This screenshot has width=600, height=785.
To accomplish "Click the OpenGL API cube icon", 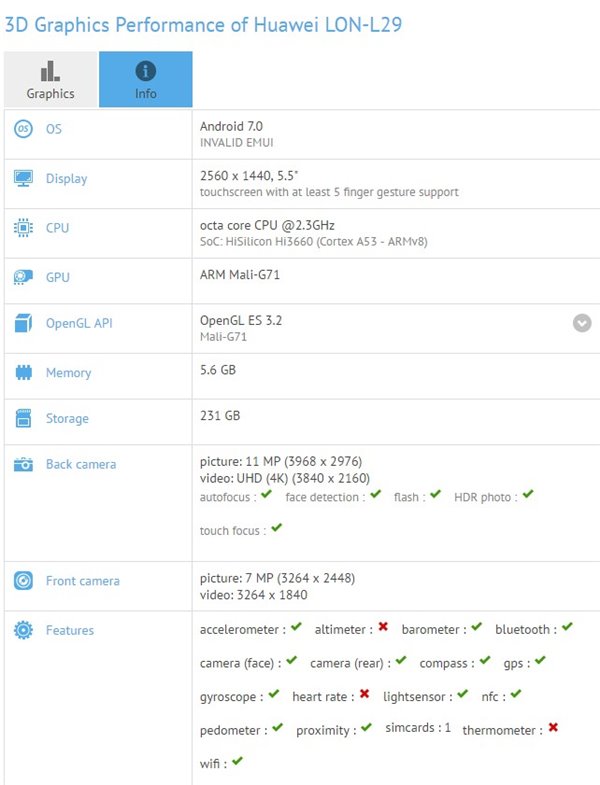I will pos(23,323).
